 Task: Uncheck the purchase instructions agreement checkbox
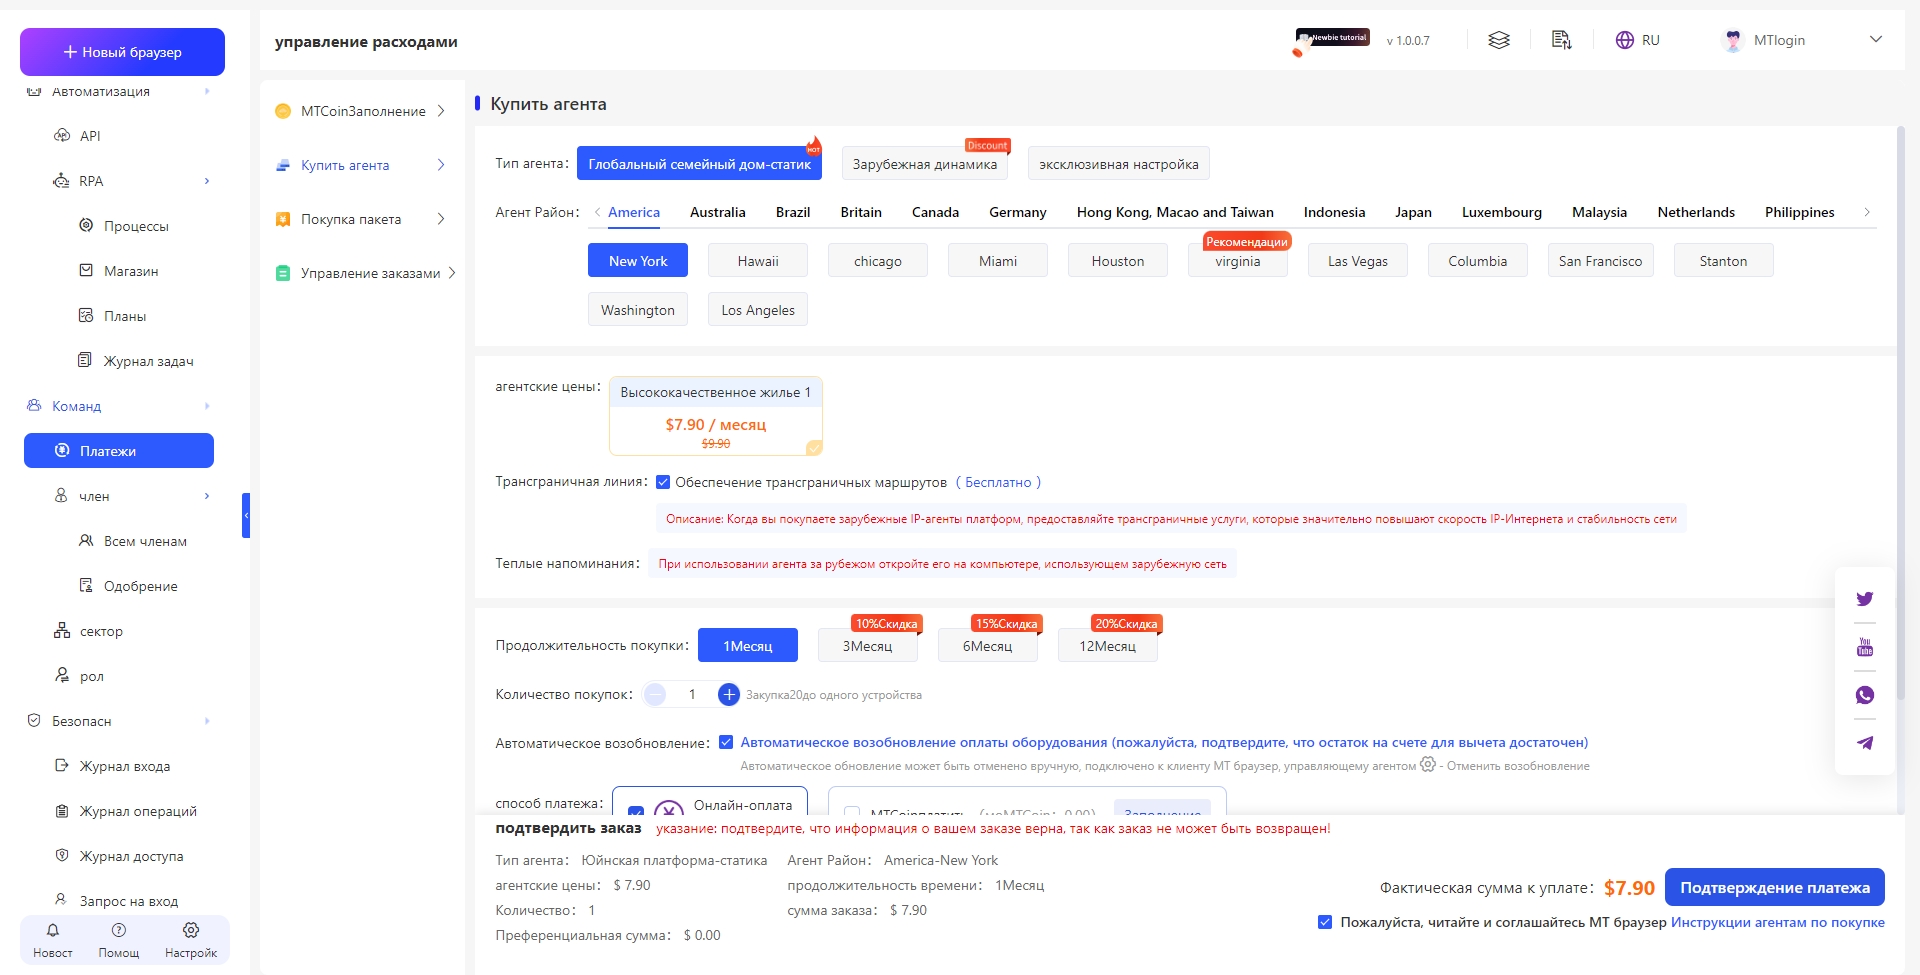point(1325,922)
